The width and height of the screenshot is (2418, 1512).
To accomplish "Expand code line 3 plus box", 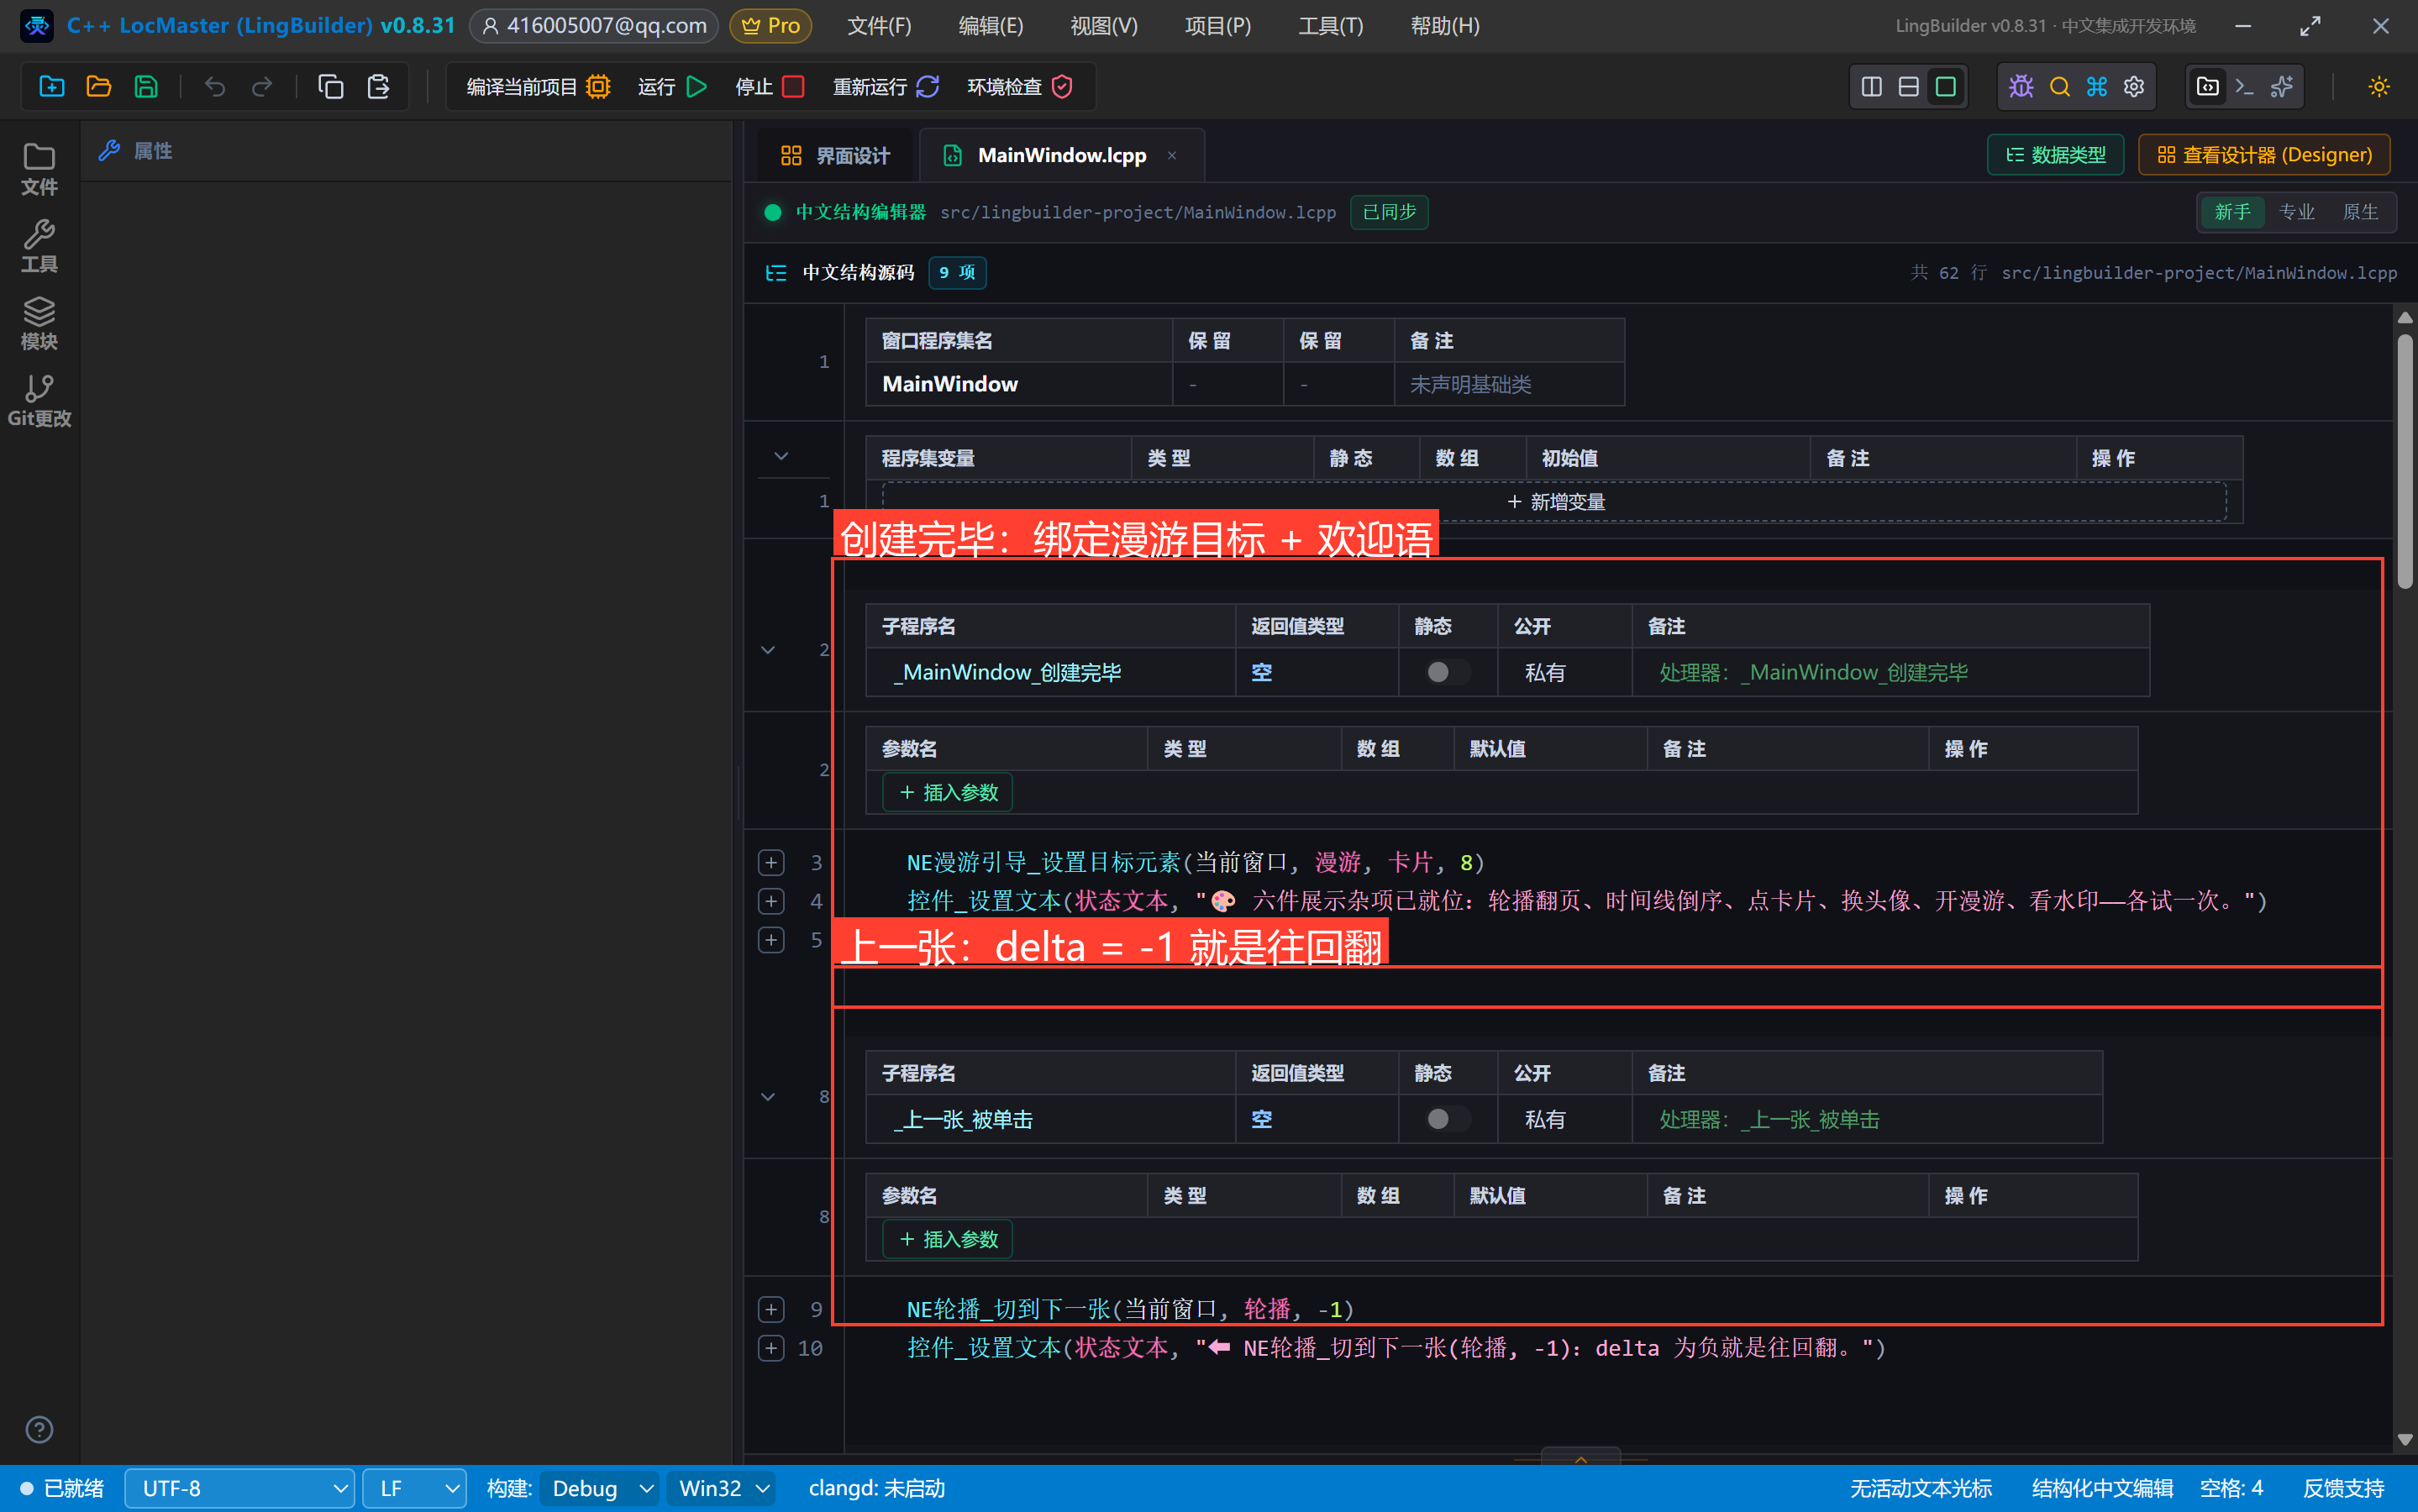I will 771,862.
